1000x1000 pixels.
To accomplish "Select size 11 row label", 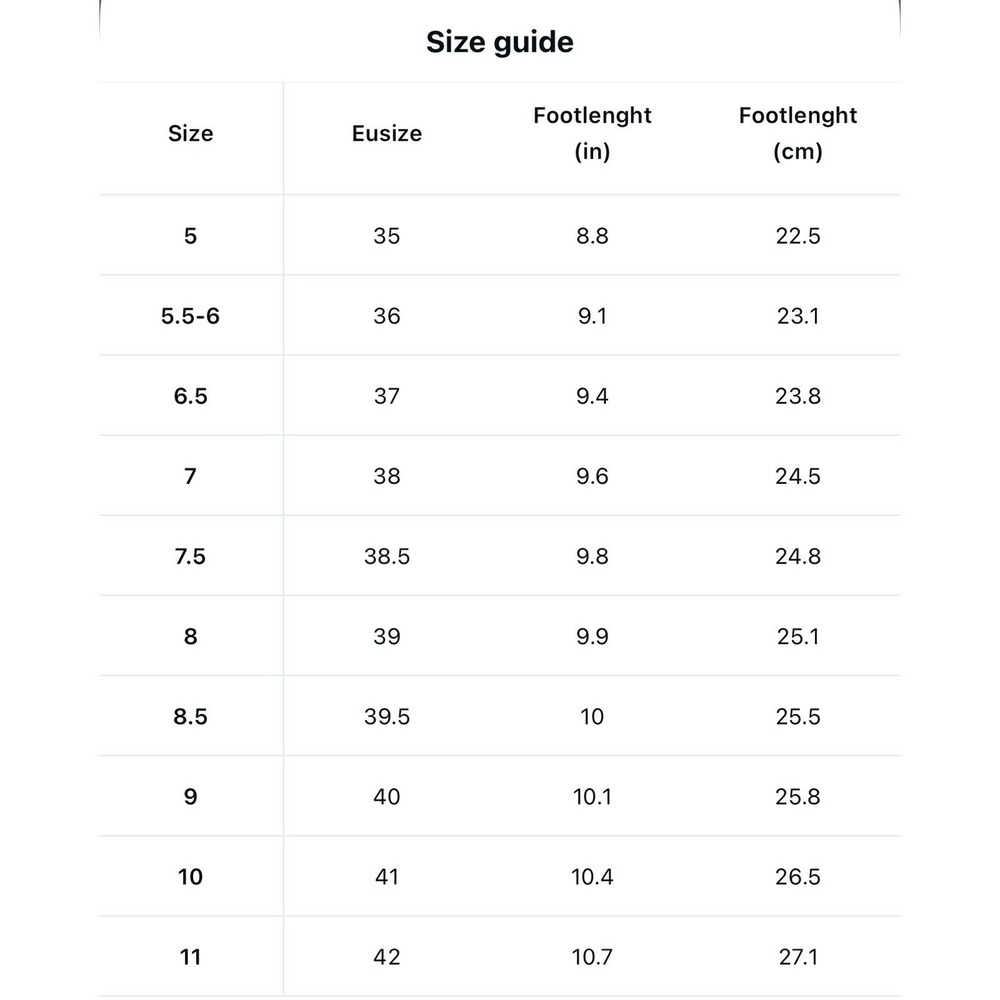I will pyautogui.click(x=191, y=957).
